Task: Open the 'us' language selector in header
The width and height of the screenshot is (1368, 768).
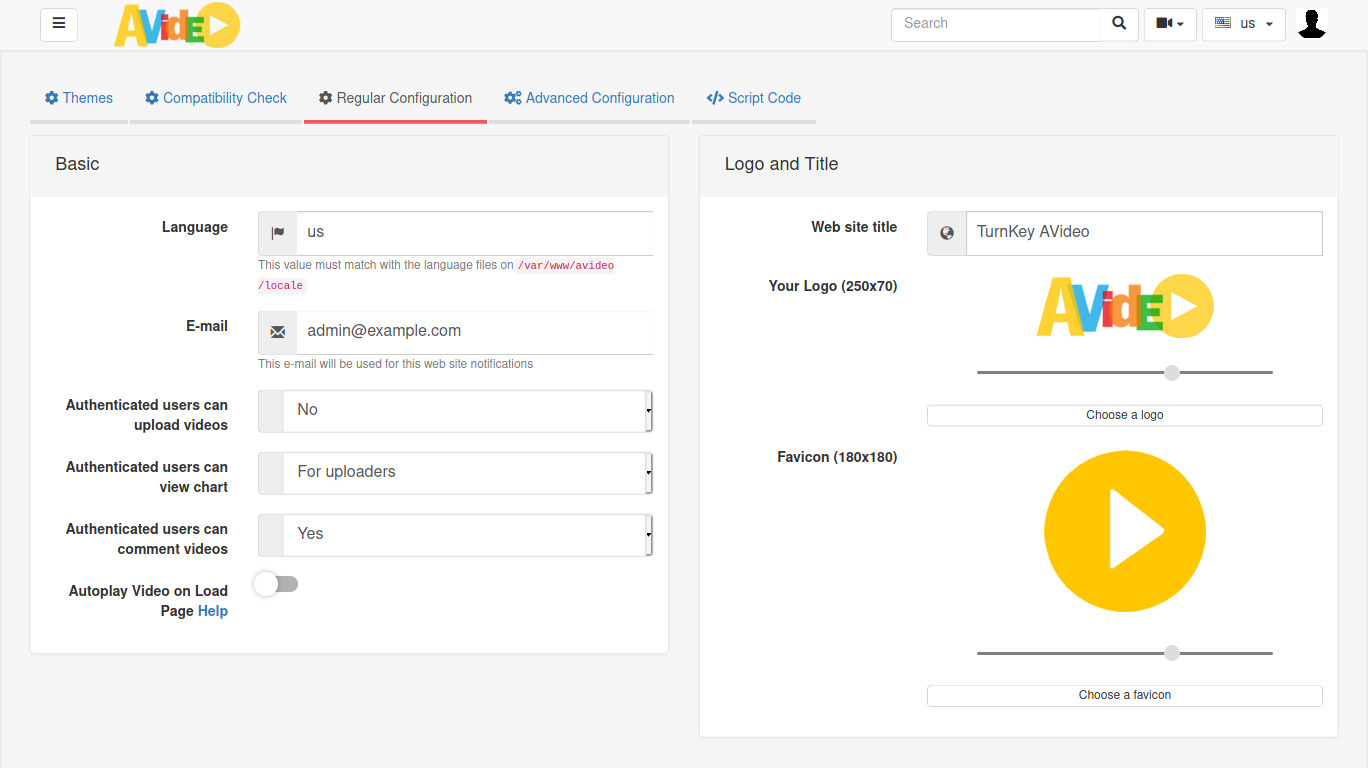Action: [x=1244, y=24]
